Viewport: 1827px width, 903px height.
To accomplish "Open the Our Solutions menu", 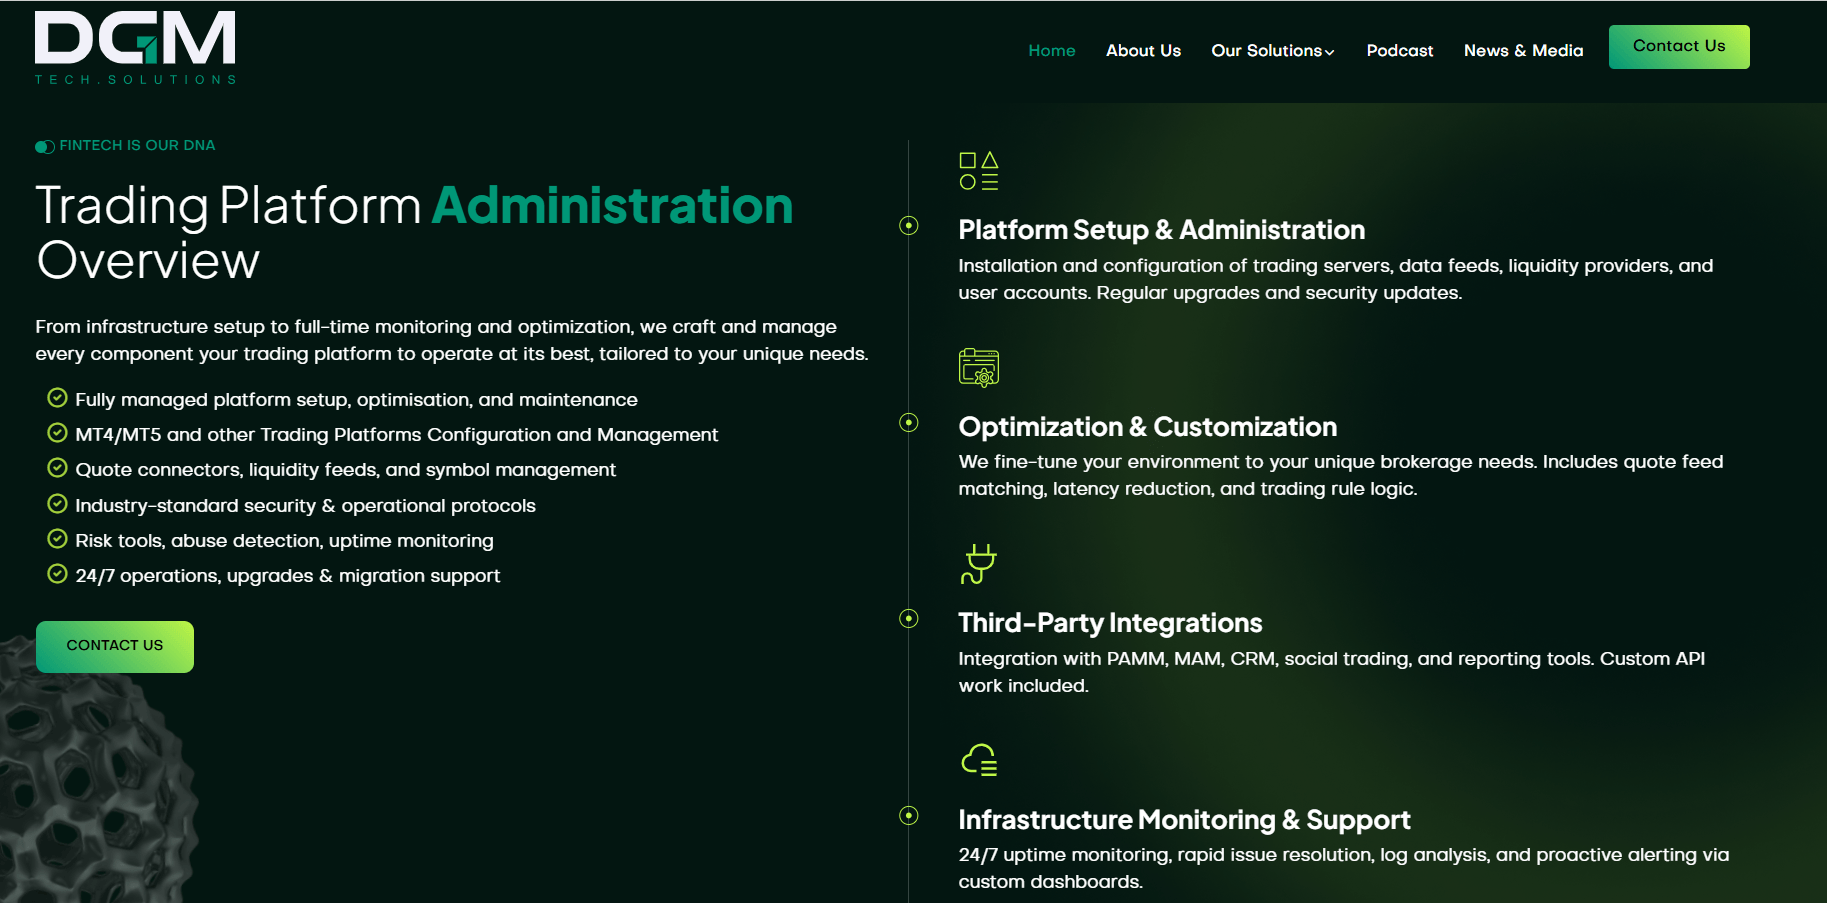I will point(1273,51).
